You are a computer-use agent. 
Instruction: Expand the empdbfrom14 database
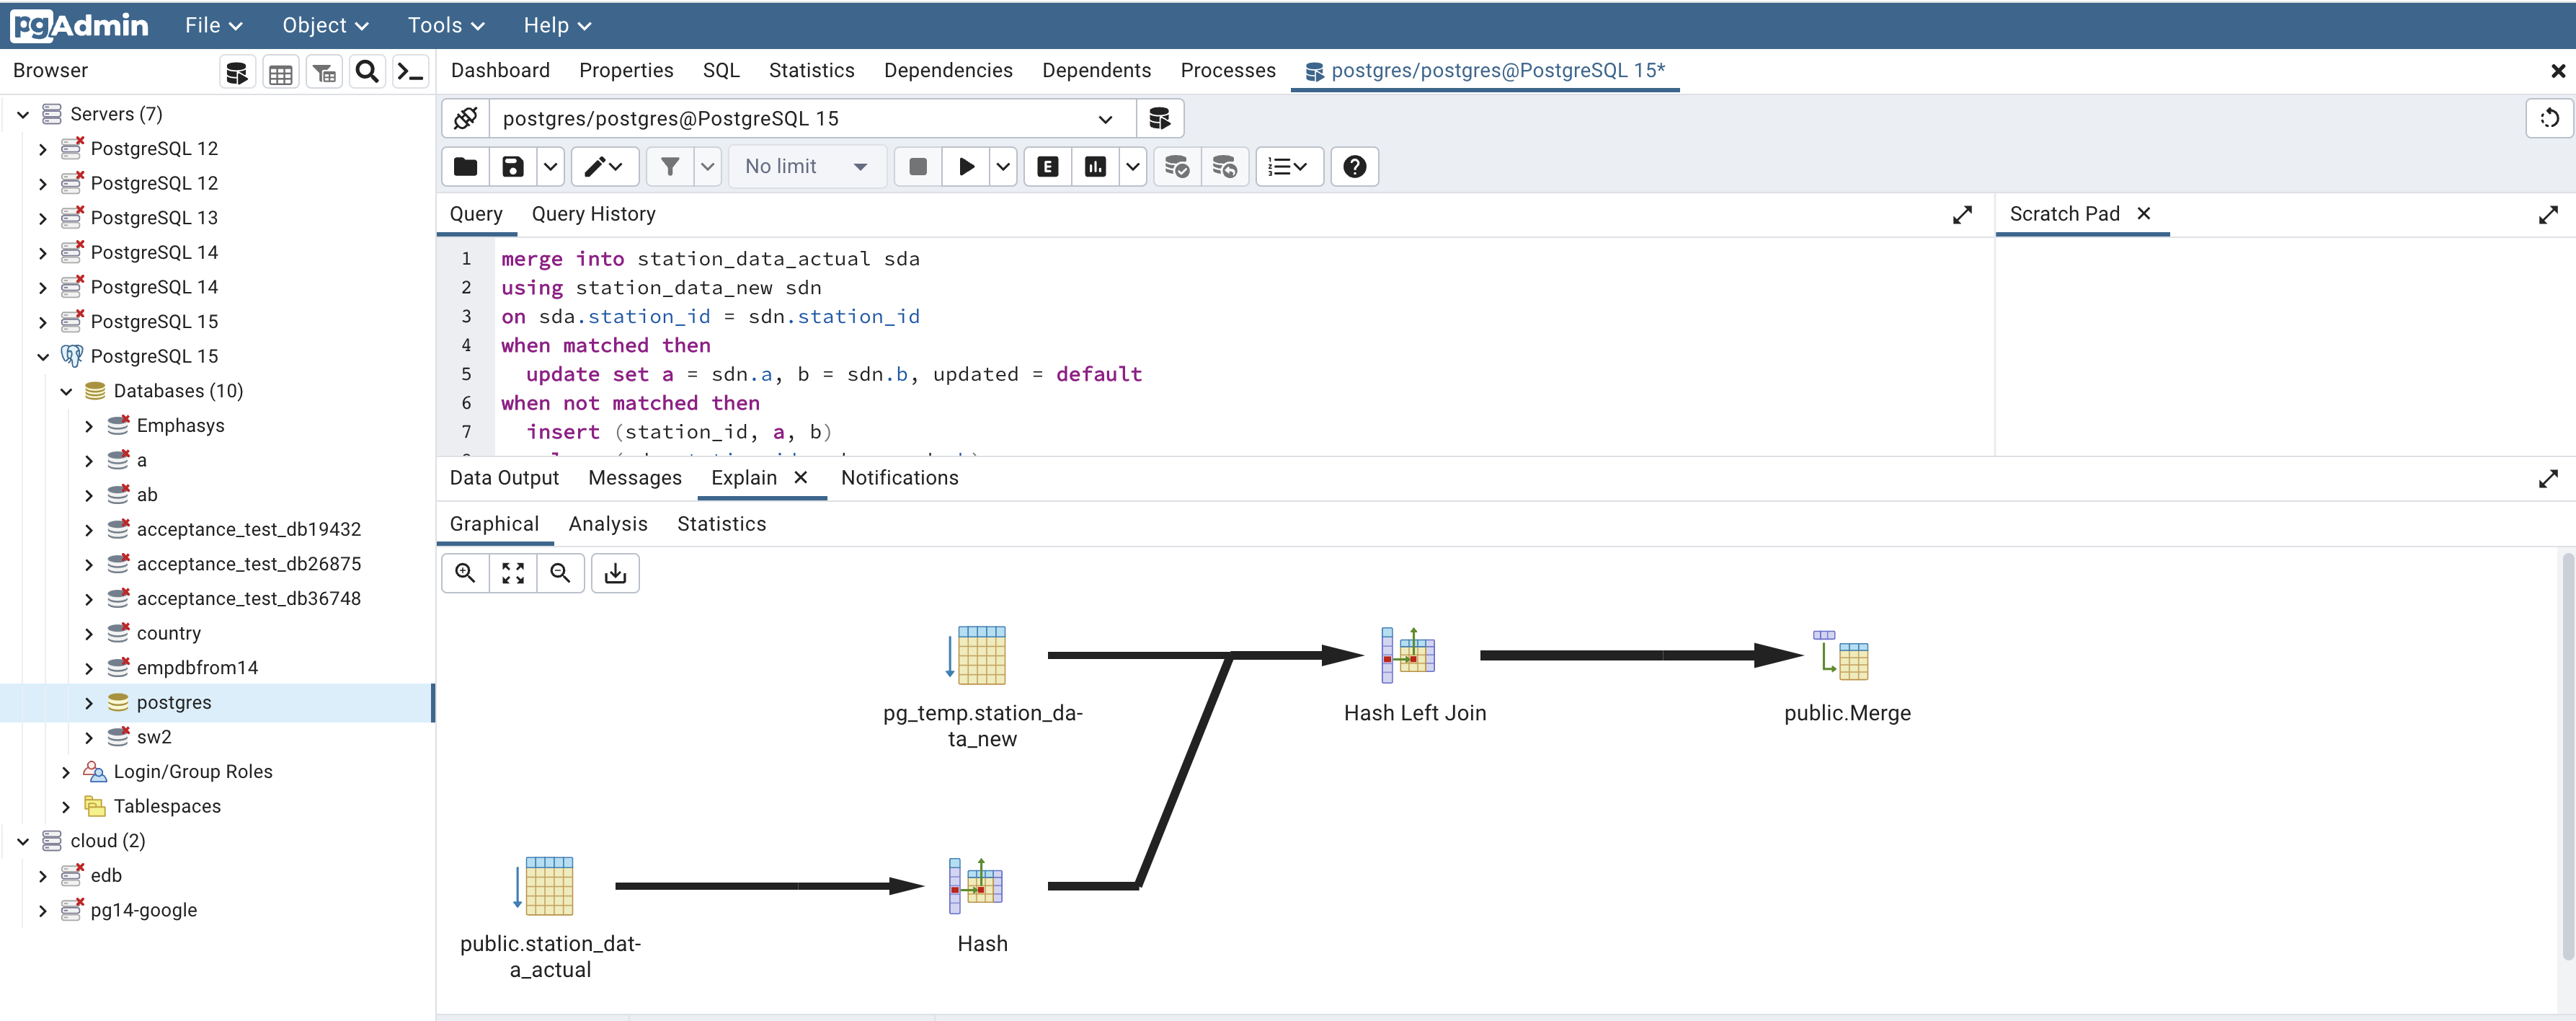click(x=88, y=667)
